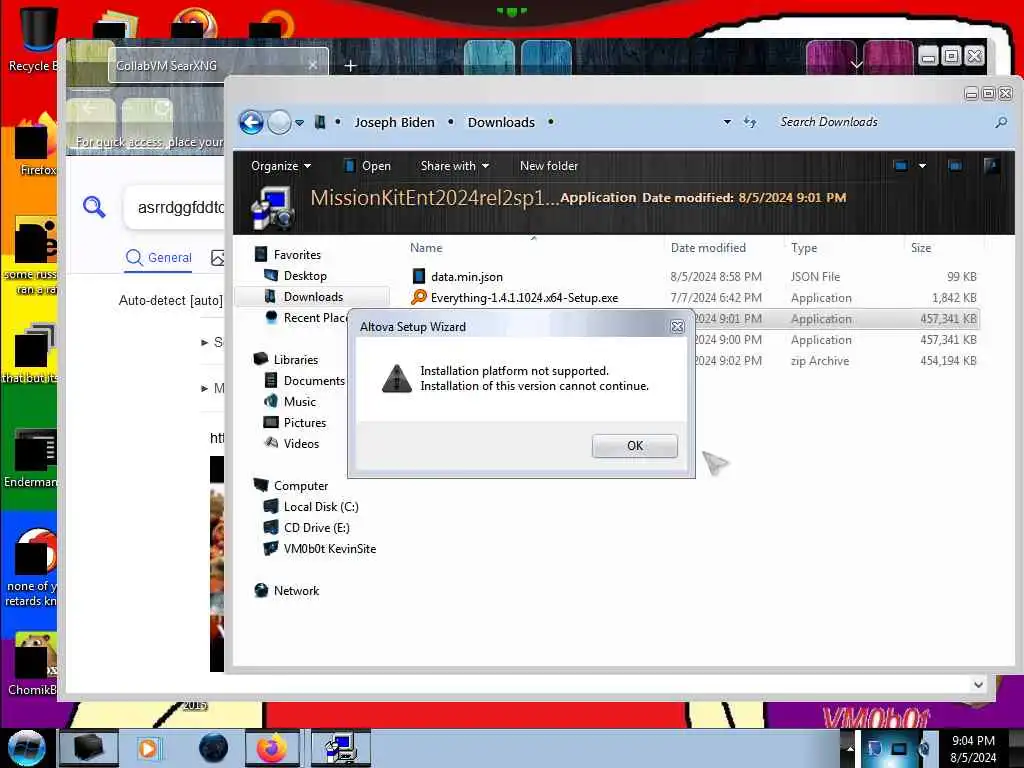Click SearXNG search magnifier icon

94,207
